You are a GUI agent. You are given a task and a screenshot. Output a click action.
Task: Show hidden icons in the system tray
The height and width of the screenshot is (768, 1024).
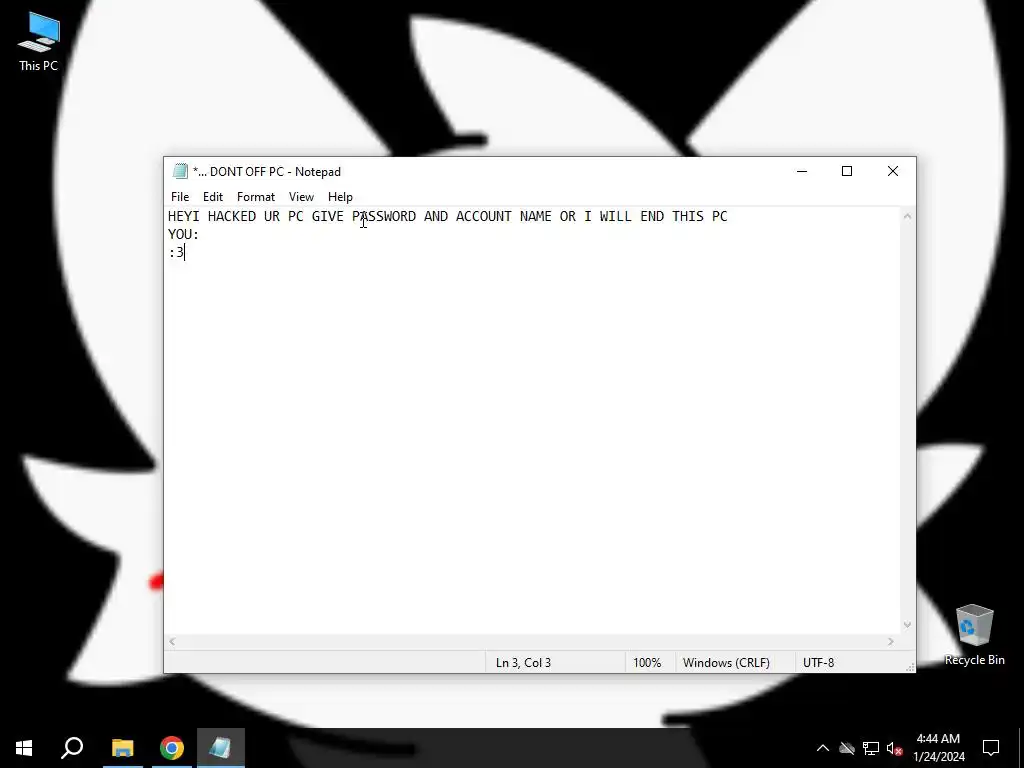[823, 748]
